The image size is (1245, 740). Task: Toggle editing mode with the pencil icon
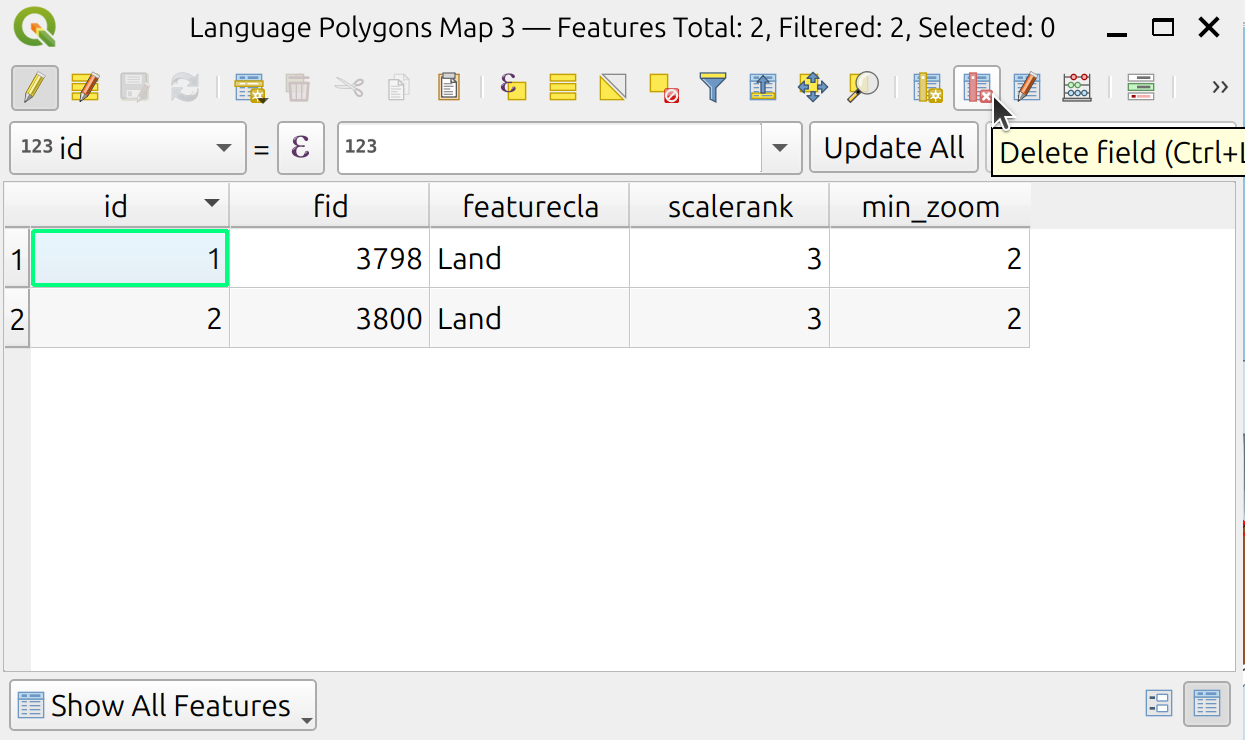pos(35,88)
